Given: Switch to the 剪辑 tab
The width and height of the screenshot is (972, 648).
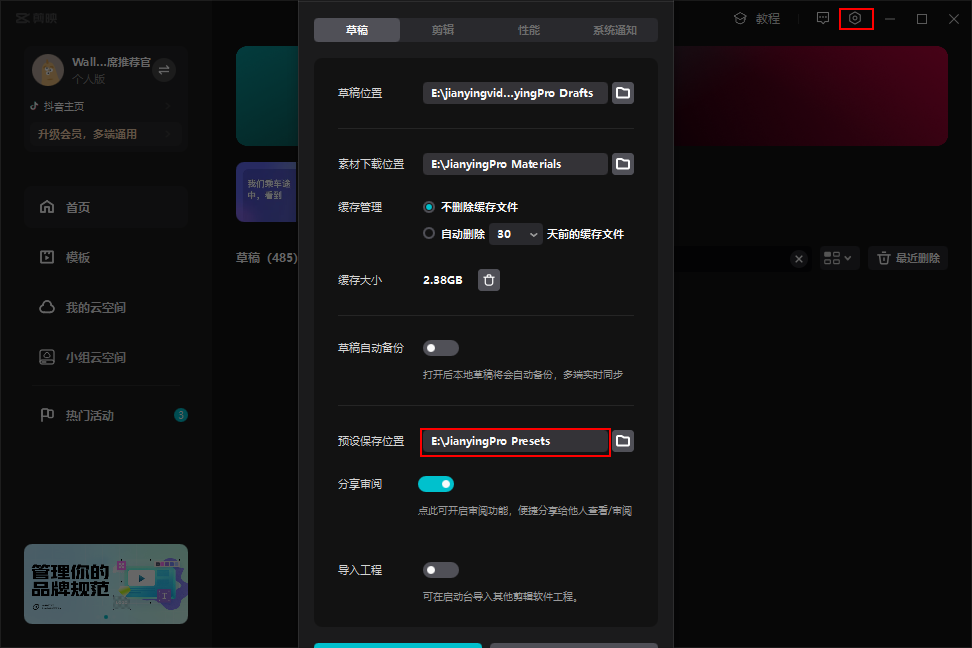Looking at the screenshot, I should (x=443, y=30).
